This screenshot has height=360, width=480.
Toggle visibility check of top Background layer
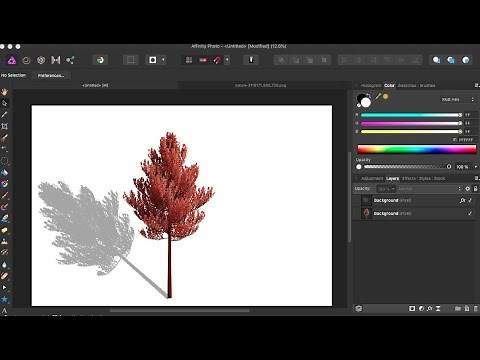tap(470, 200)
